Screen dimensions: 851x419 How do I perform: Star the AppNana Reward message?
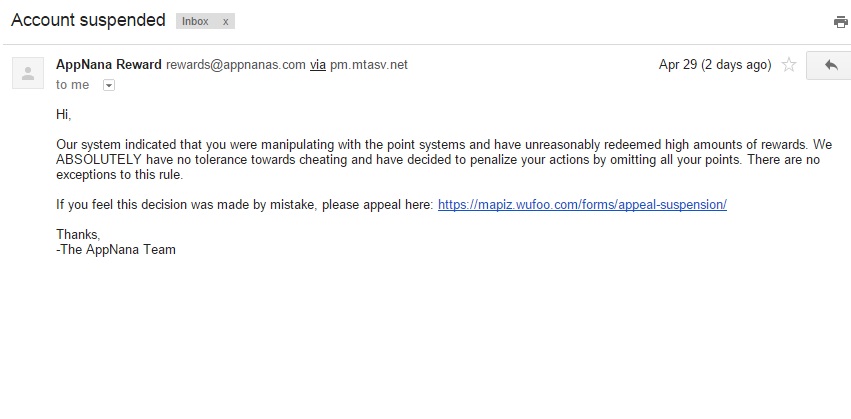(x=788, y=65)
